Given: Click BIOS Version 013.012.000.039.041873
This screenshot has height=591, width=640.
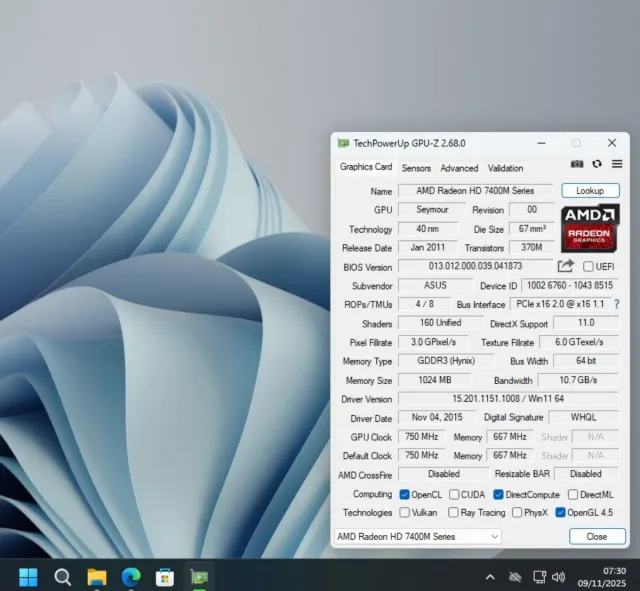Looking at the screenshot, I should click(x=476, y=266).
